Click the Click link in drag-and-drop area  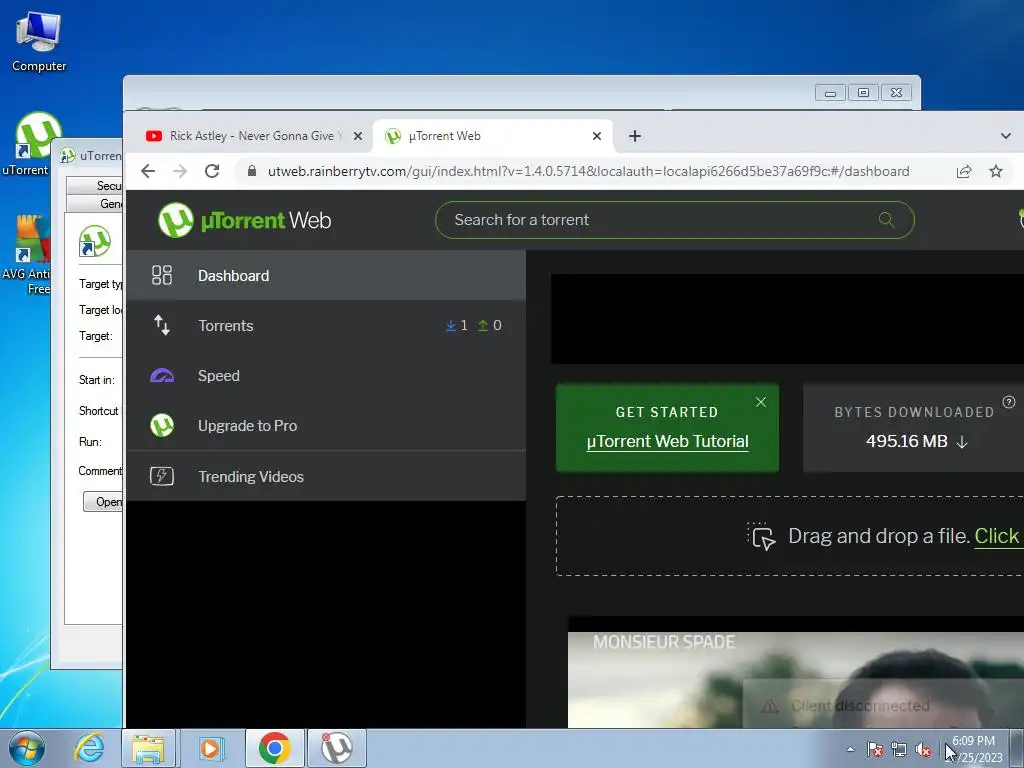click(x=997, y=536)
